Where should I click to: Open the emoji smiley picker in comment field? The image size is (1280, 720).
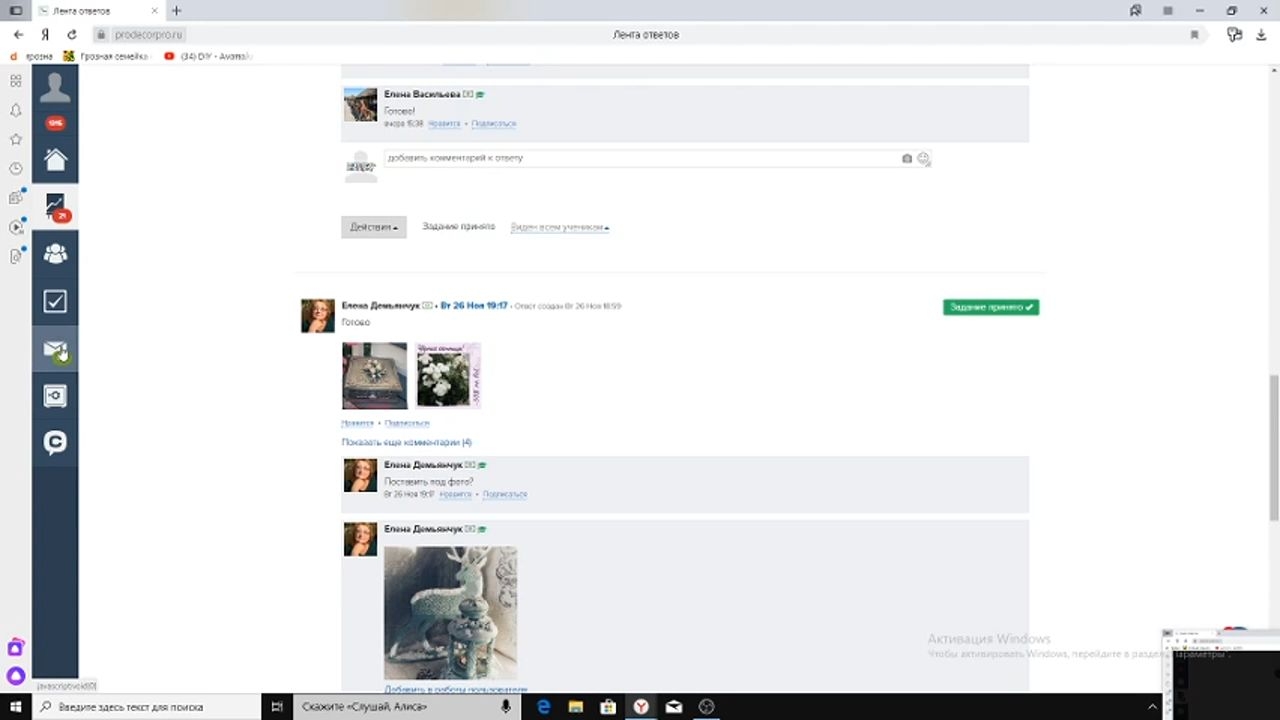coord(923,158)
